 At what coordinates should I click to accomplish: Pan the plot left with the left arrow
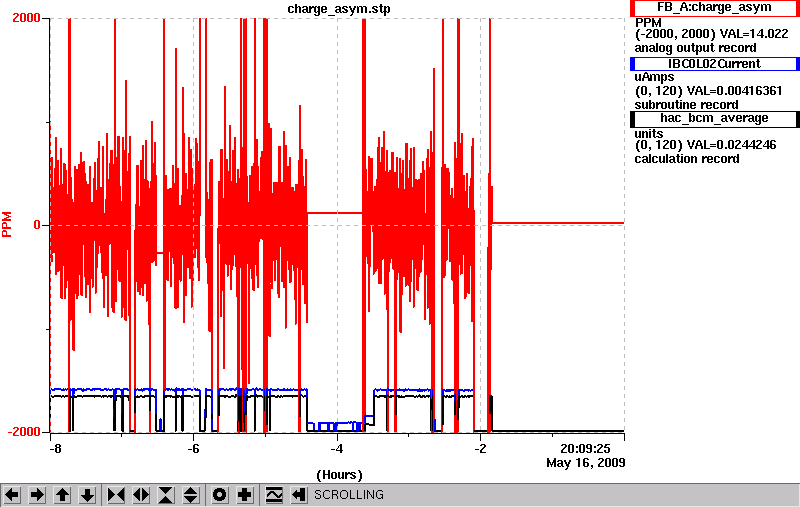coord(12,495)
